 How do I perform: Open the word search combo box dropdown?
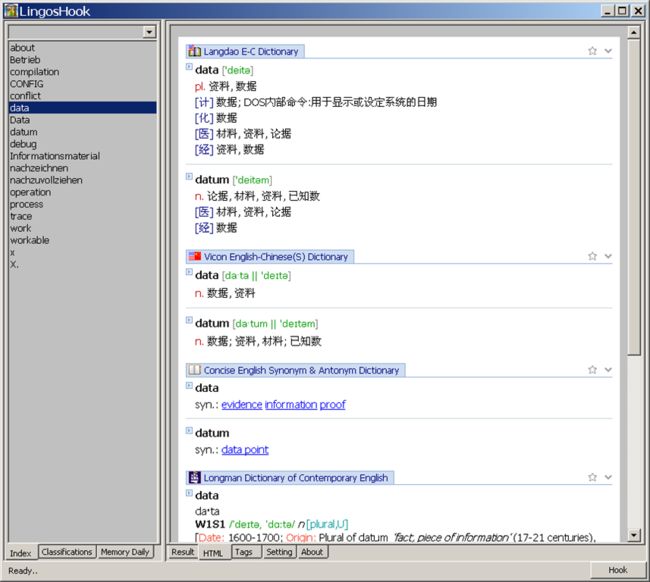149,32
